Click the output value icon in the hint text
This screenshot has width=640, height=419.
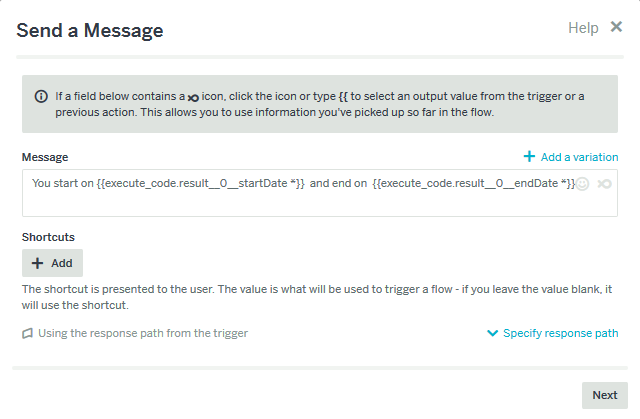[194, 97]
